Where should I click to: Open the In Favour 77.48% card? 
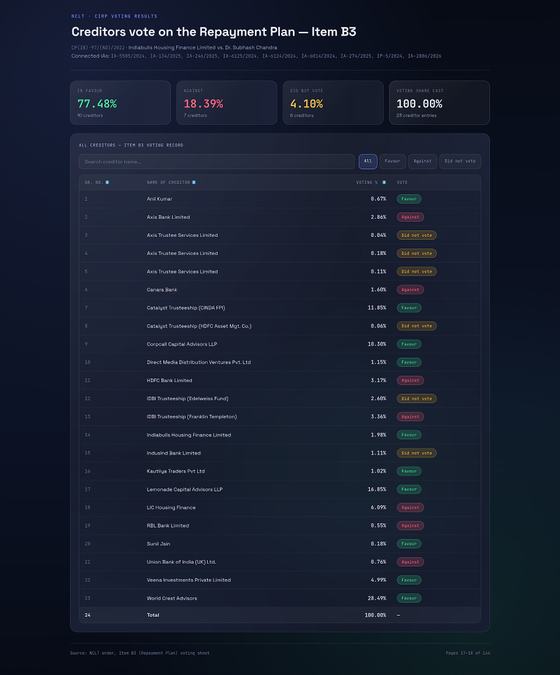(x=121, y=102)
